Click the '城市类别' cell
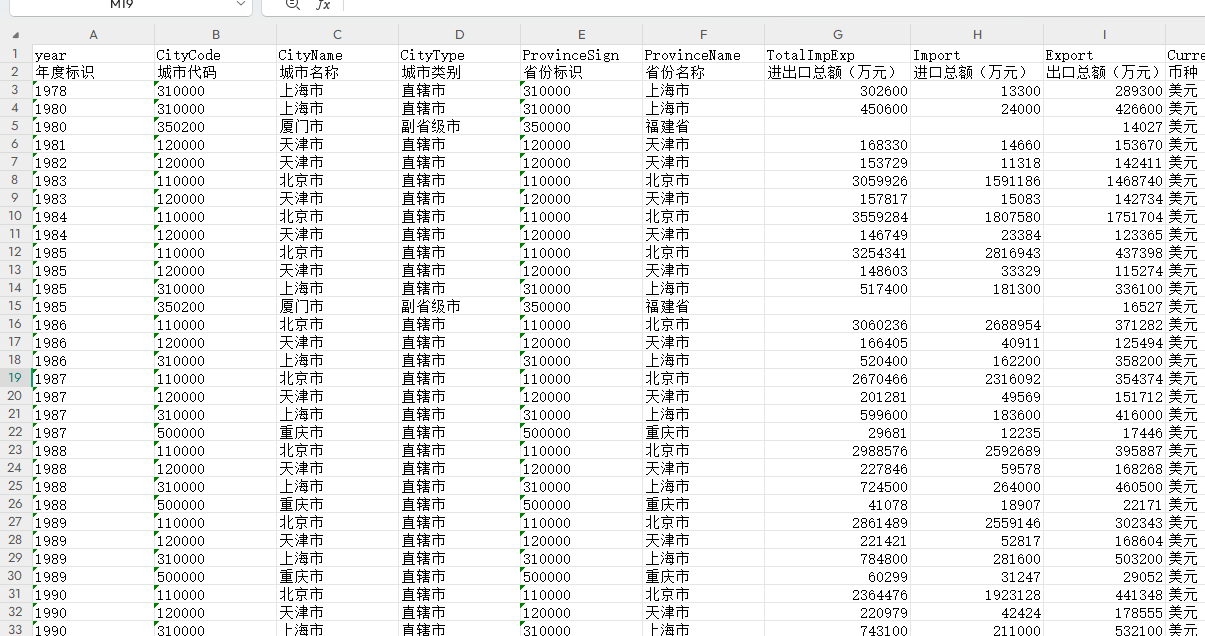 point(459,73)
